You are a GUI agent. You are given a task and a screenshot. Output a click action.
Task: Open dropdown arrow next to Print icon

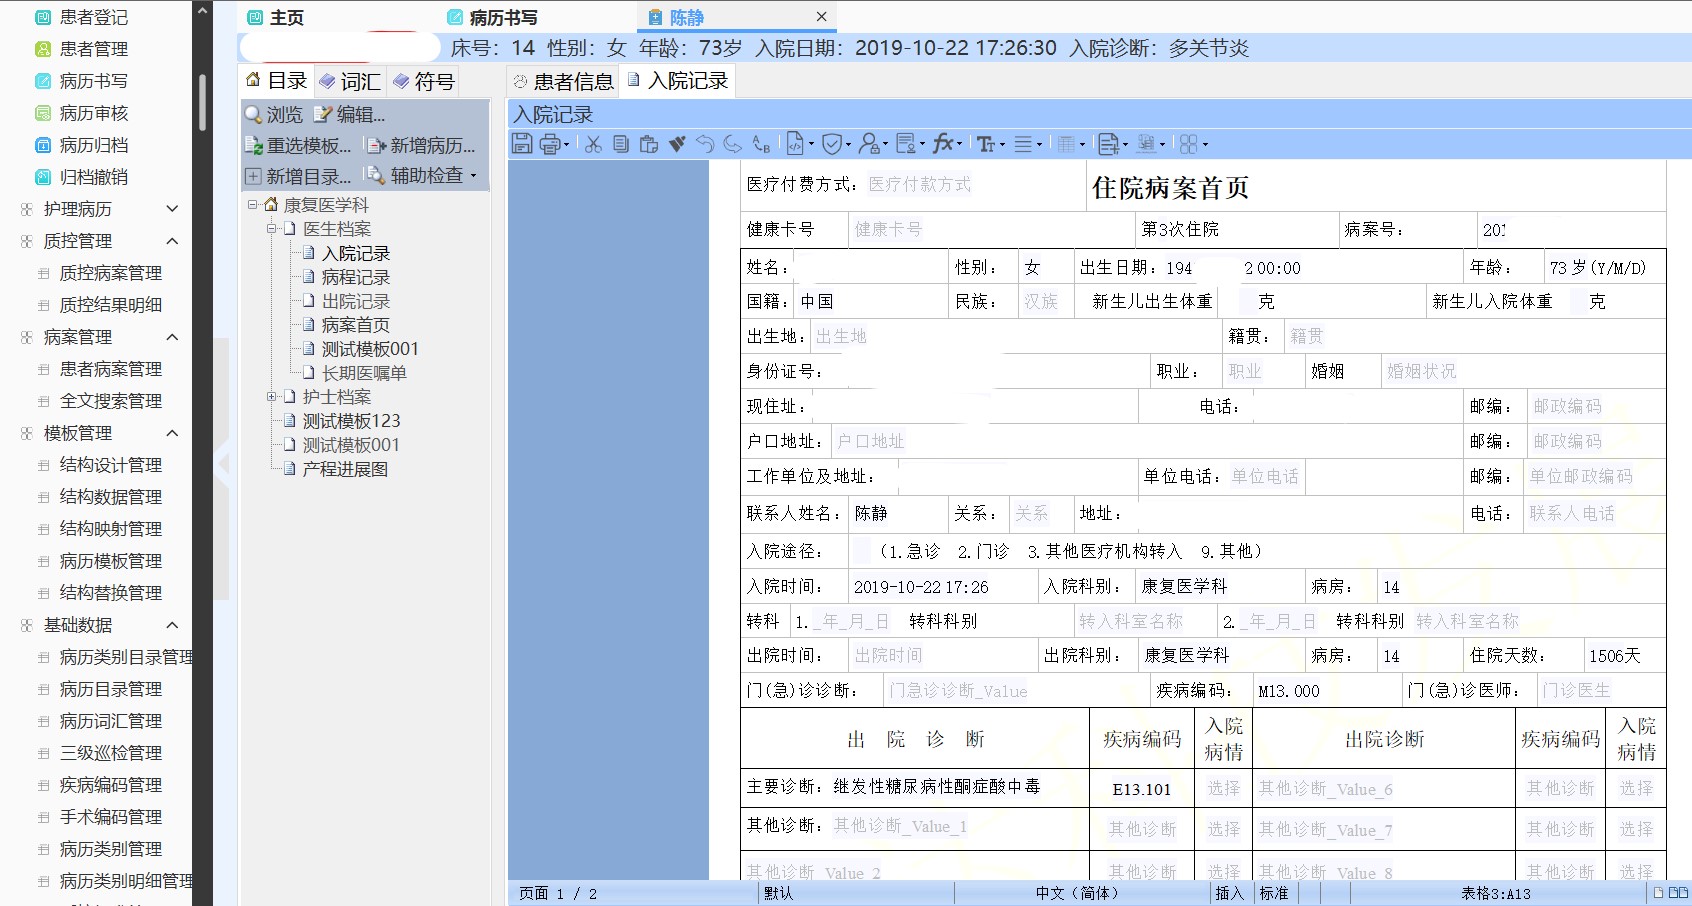click(x=567, y=145)
